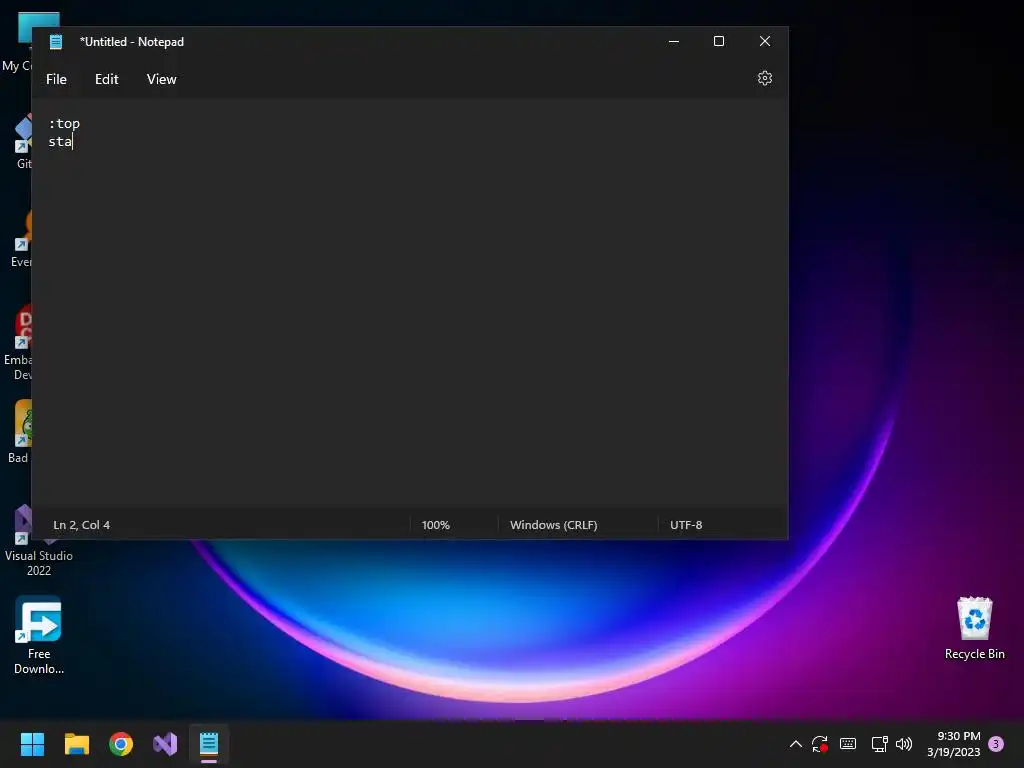The image size is (1024, 768).
Task: Select the Free Downlo... desktop shortcut
Action: coord(39,635)
